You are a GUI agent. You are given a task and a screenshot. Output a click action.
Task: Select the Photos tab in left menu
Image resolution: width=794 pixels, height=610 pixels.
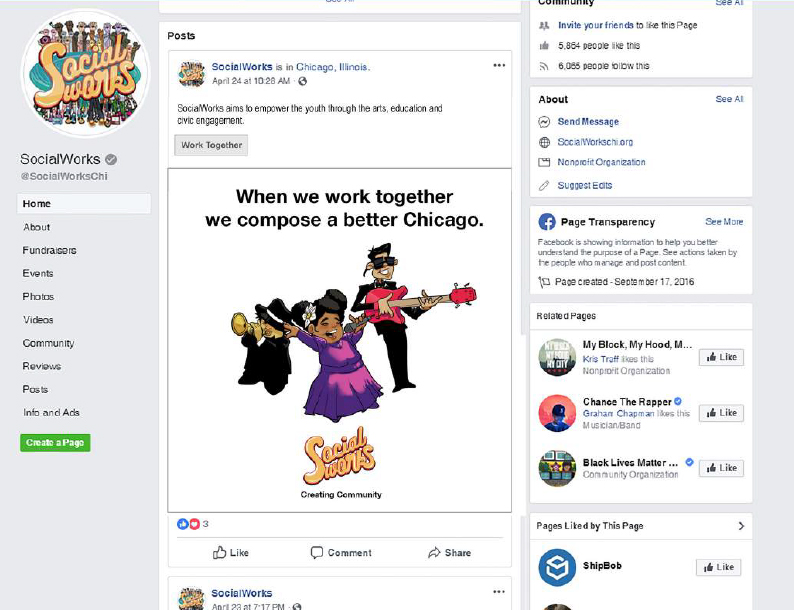(x=39, y=297)
